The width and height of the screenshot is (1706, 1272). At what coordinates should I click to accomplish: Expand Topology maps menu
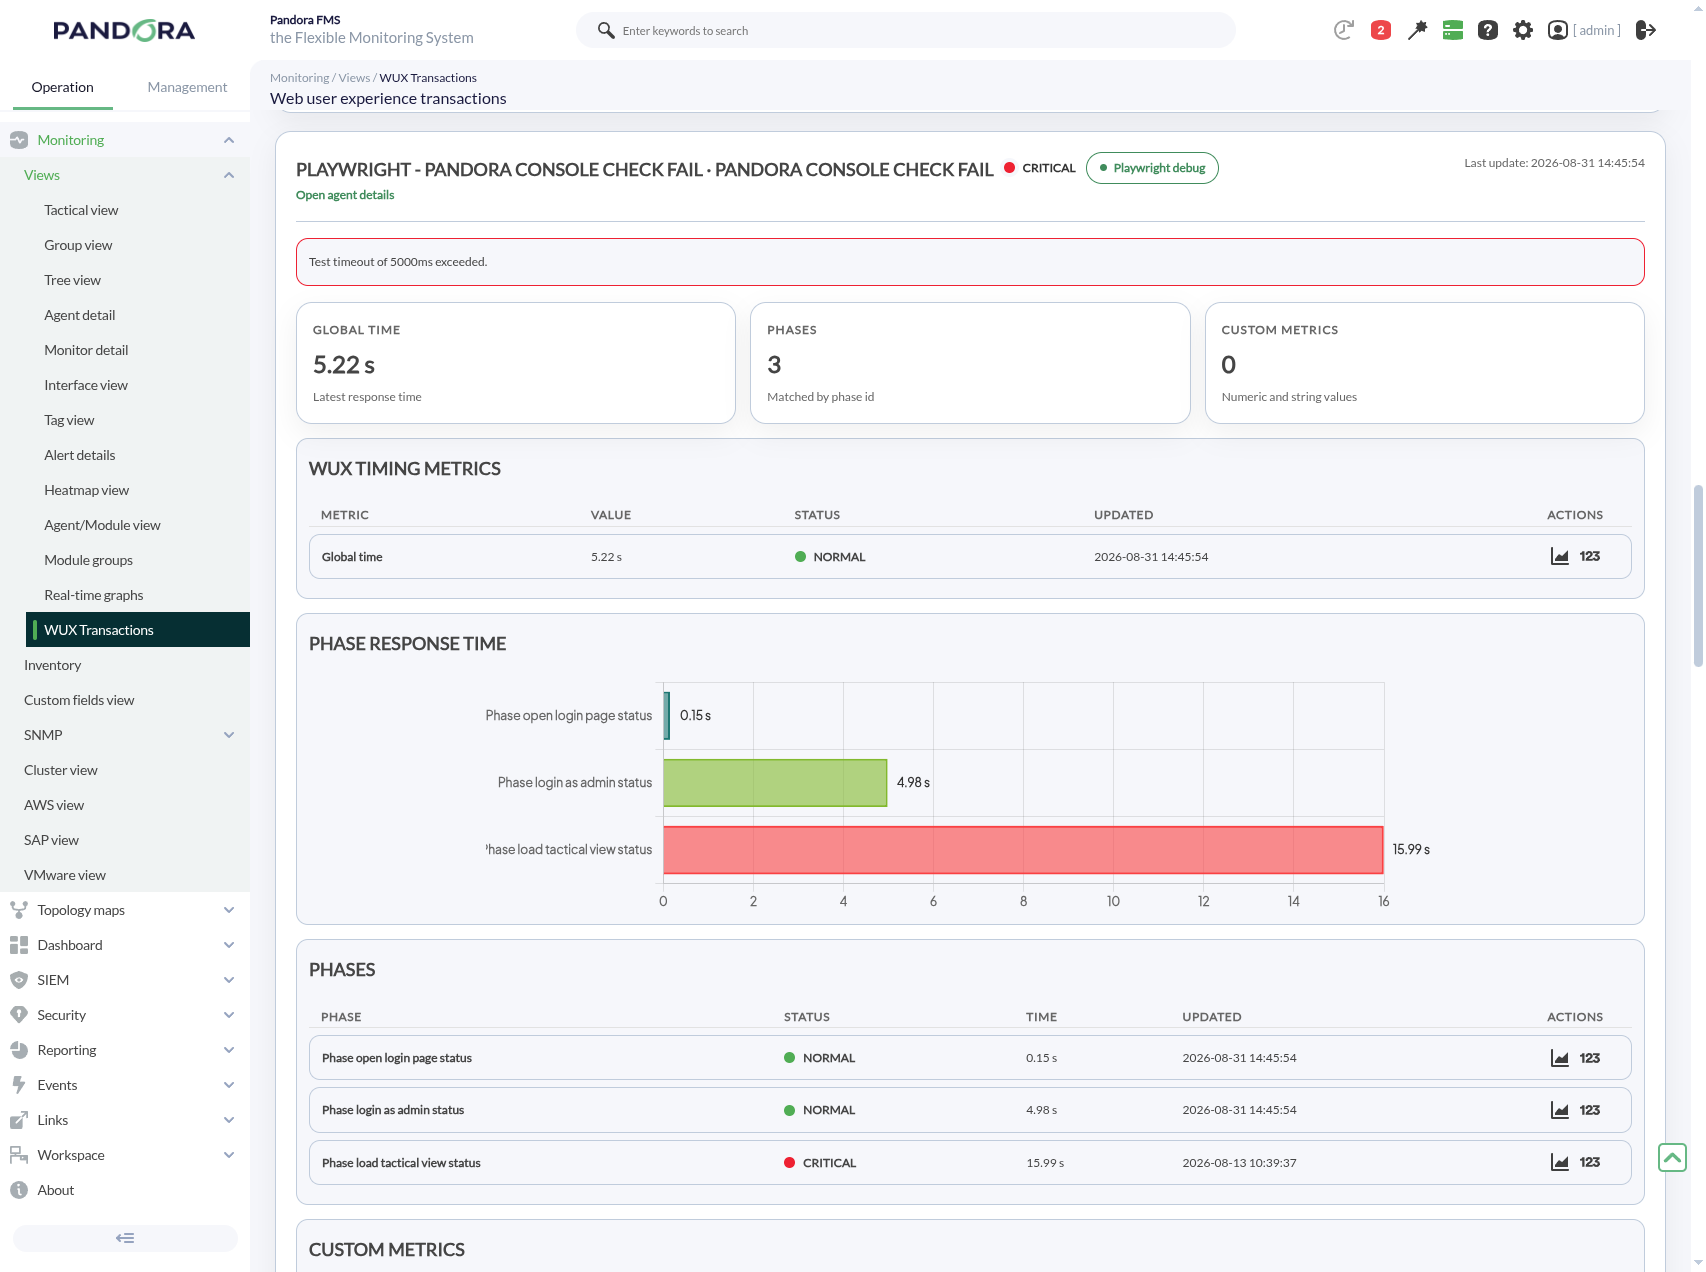229,910
